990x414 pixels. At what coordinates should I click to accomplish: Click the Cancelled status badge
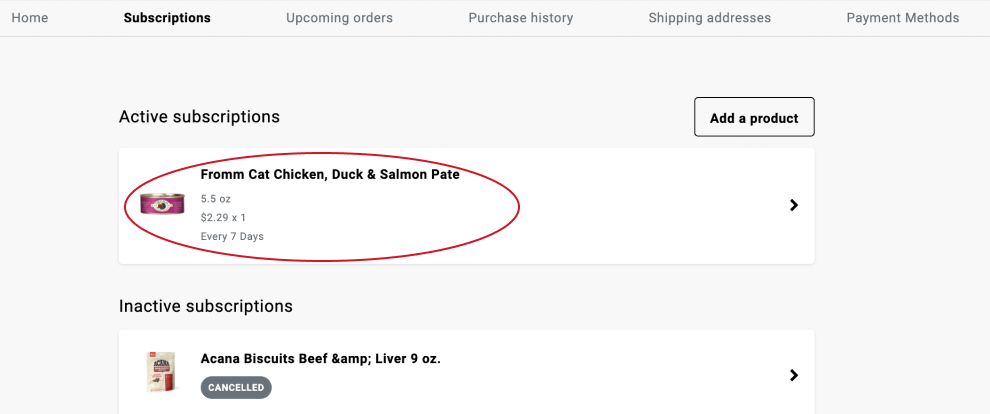pos(236,387)
